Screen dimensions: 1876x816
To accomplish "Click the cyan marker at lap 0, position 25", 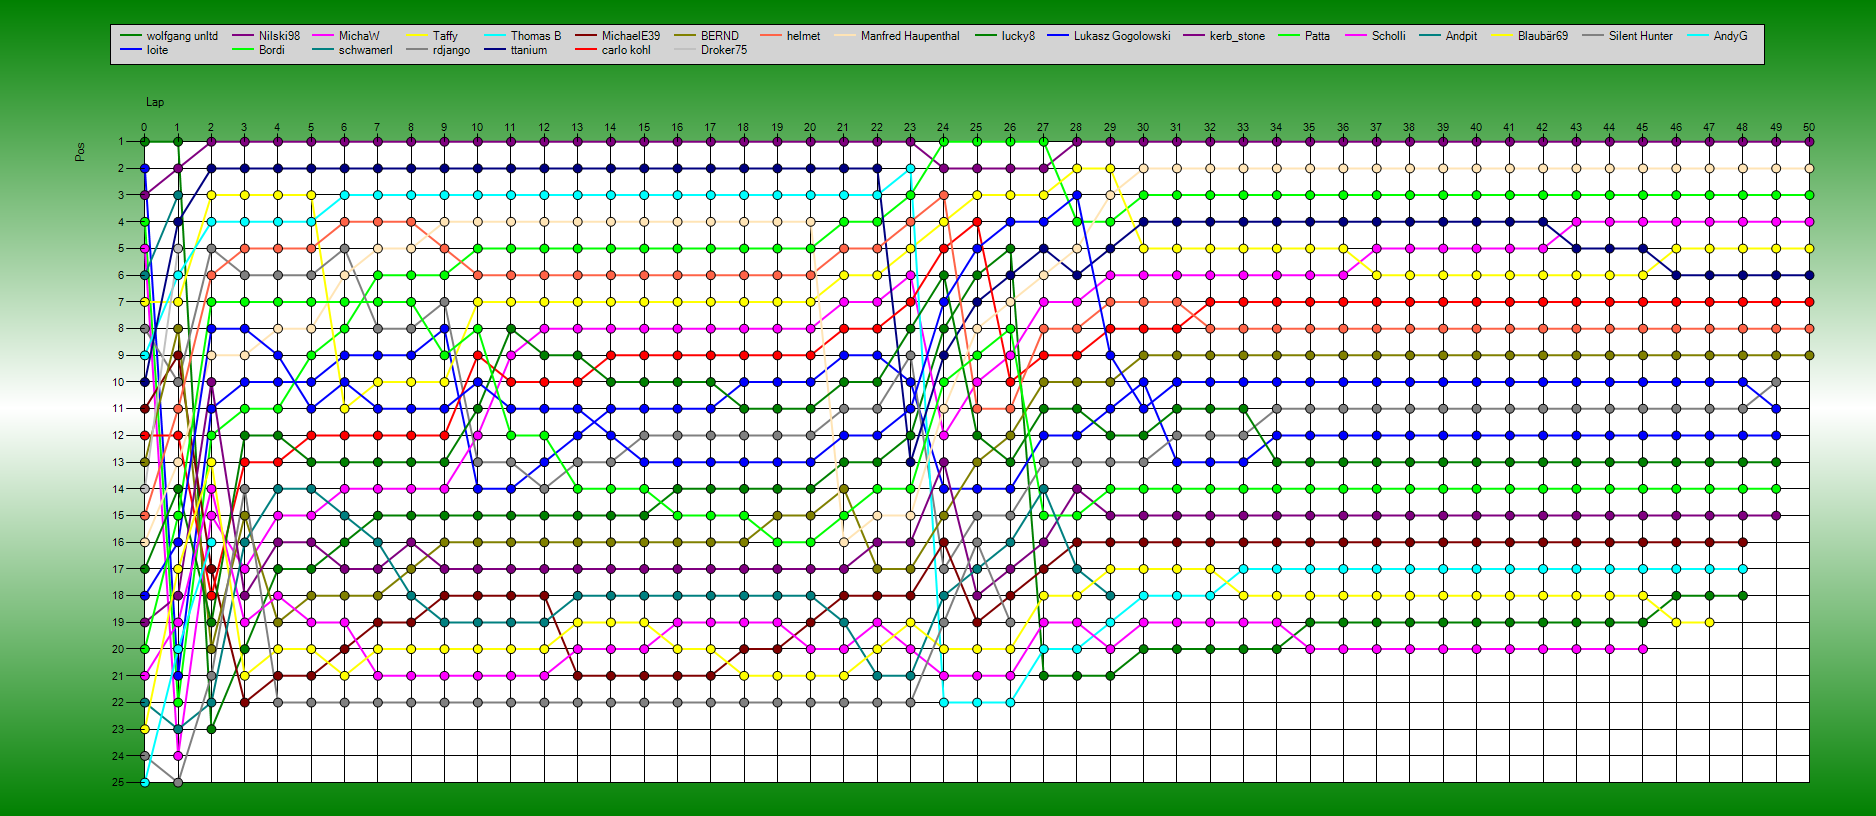I will [x=144, y=782].
